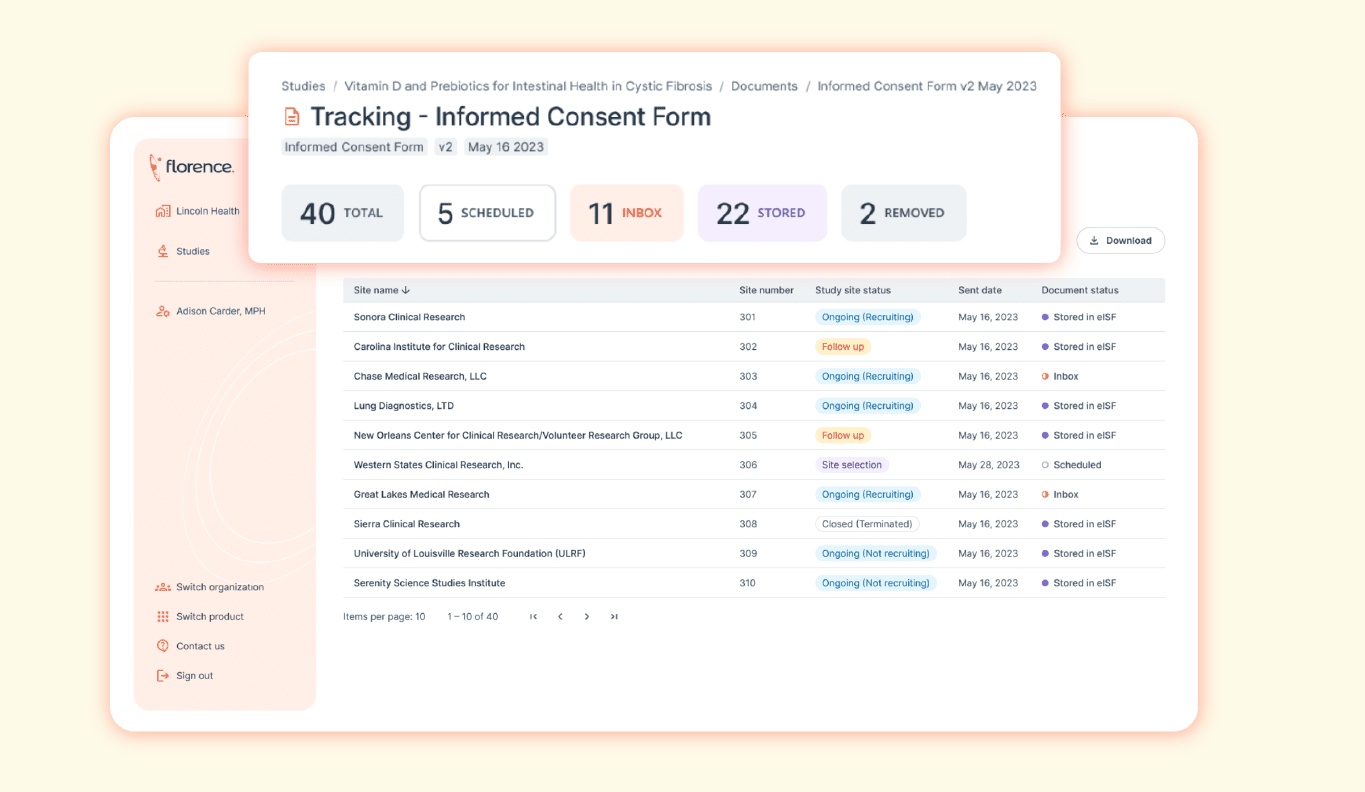Go to the next page of results
1365x792 pixels.
point(587,617)
